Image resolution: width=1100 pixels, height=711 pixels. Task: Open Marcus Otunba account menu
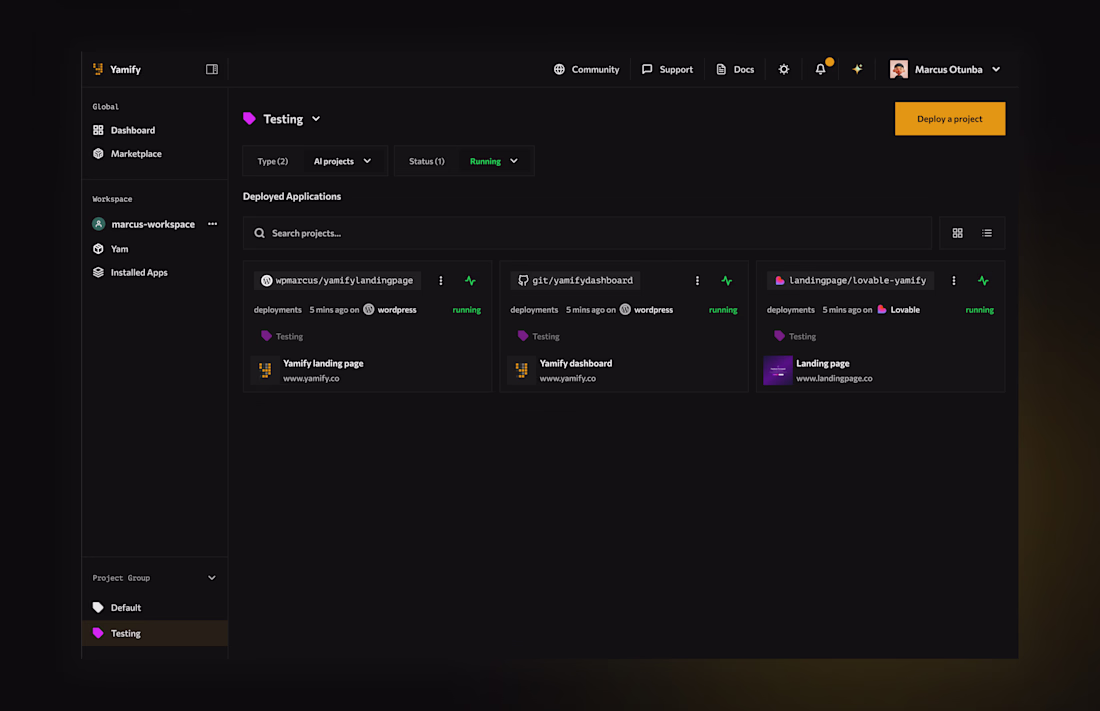[945, 69]
